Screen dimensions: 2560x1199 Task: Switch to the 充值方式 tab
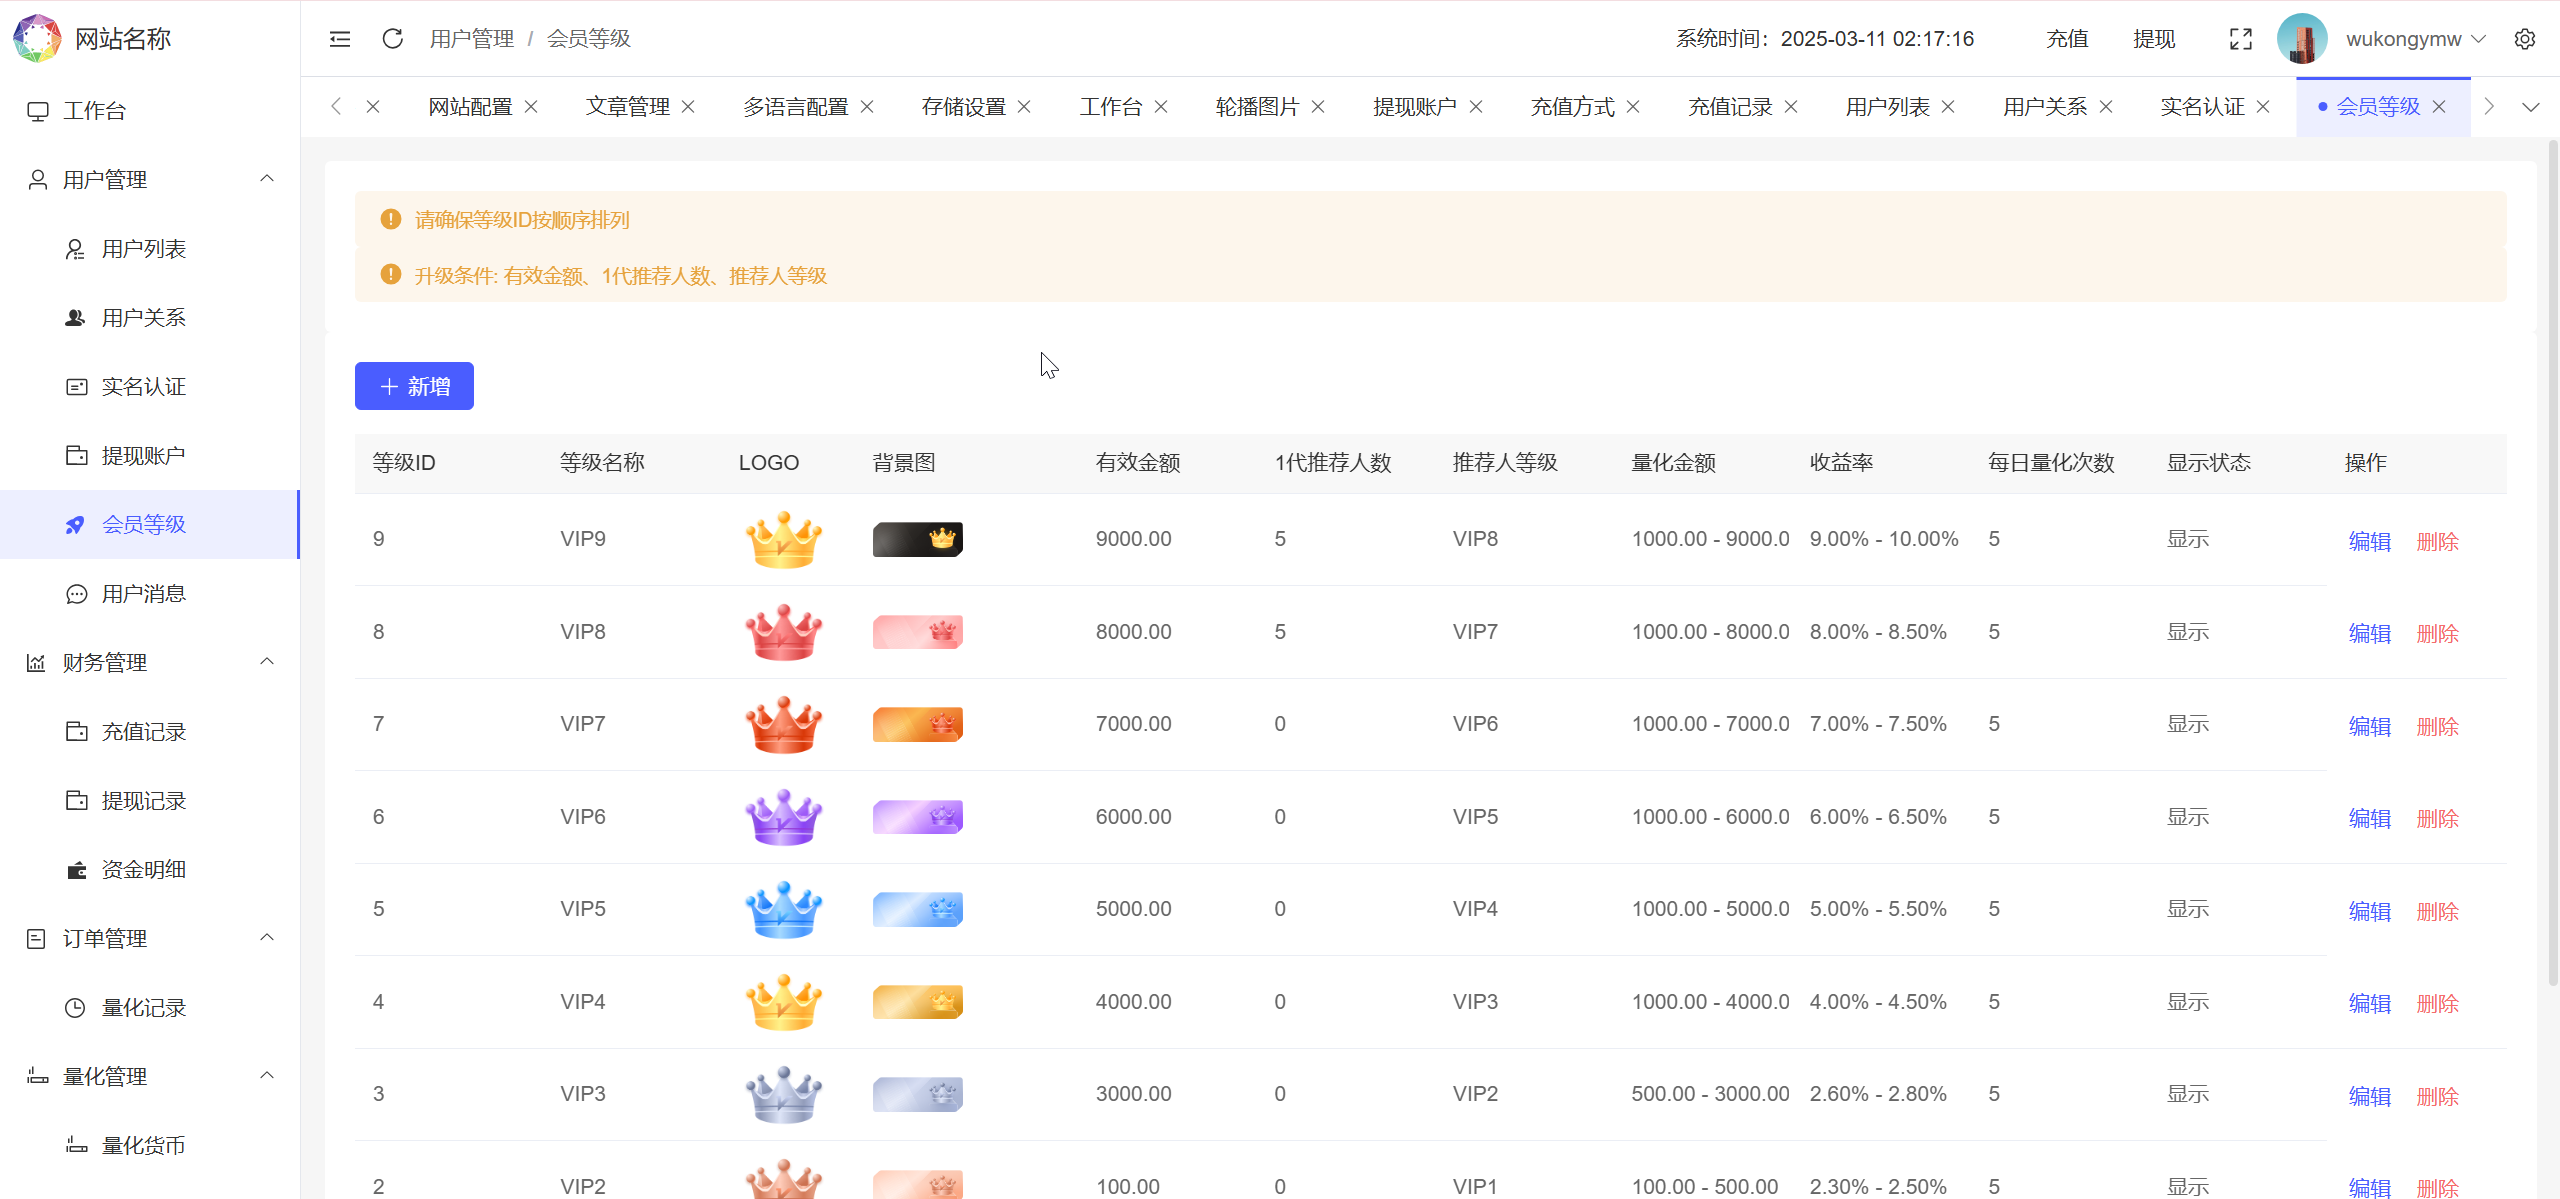point(1571,106)
